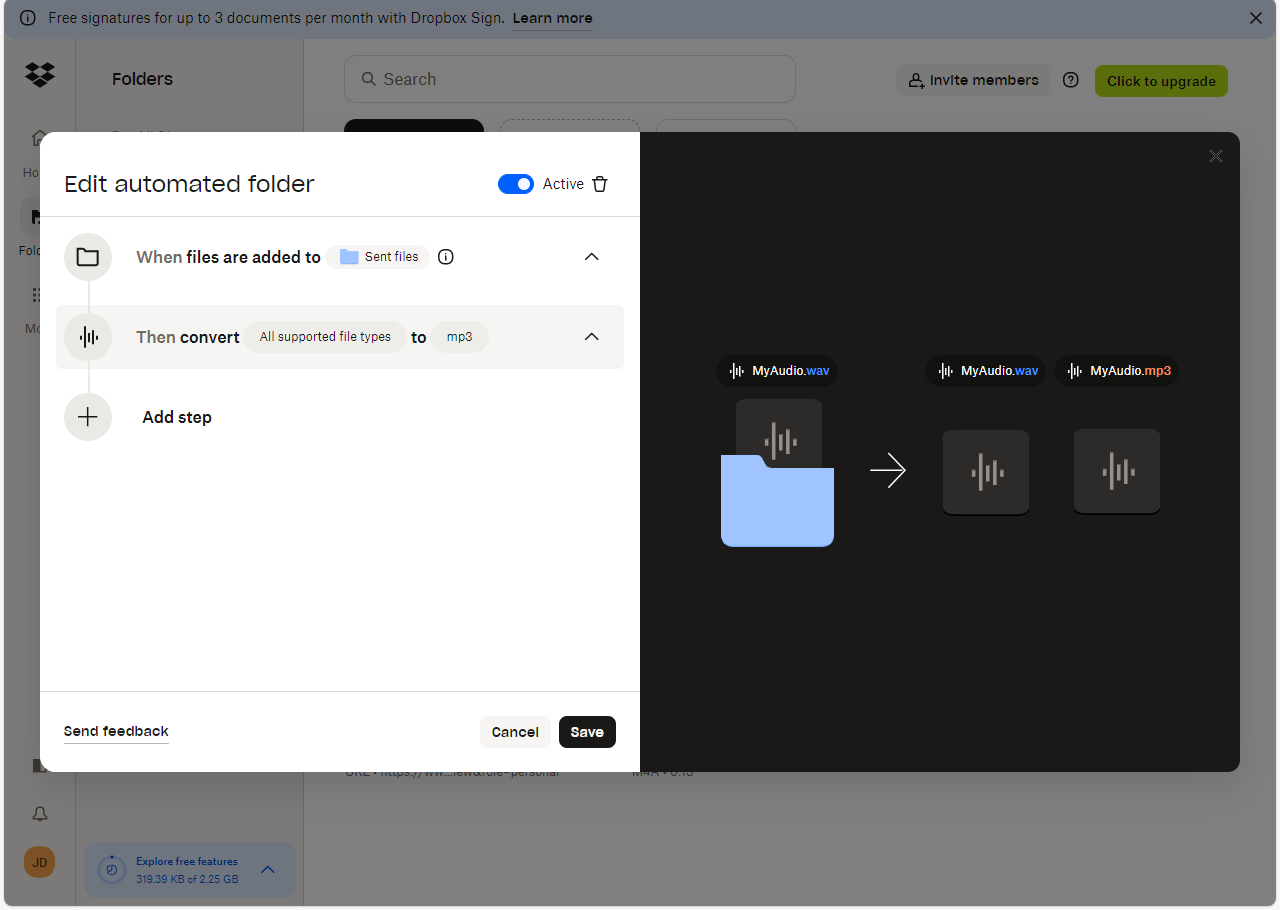1280x910 pixels.
Task: Open the 'All supported file types' dropdown
Action: pyautogui.click(x=325, y=337)
